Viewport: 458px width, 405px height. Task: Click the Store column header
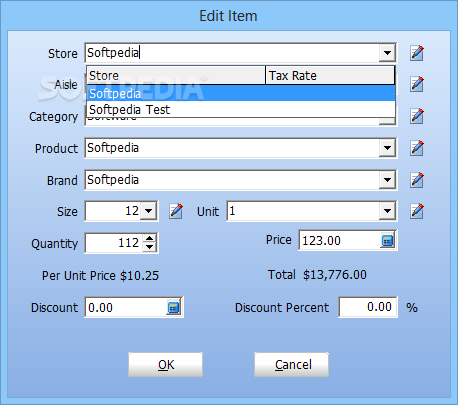(176, 75)
